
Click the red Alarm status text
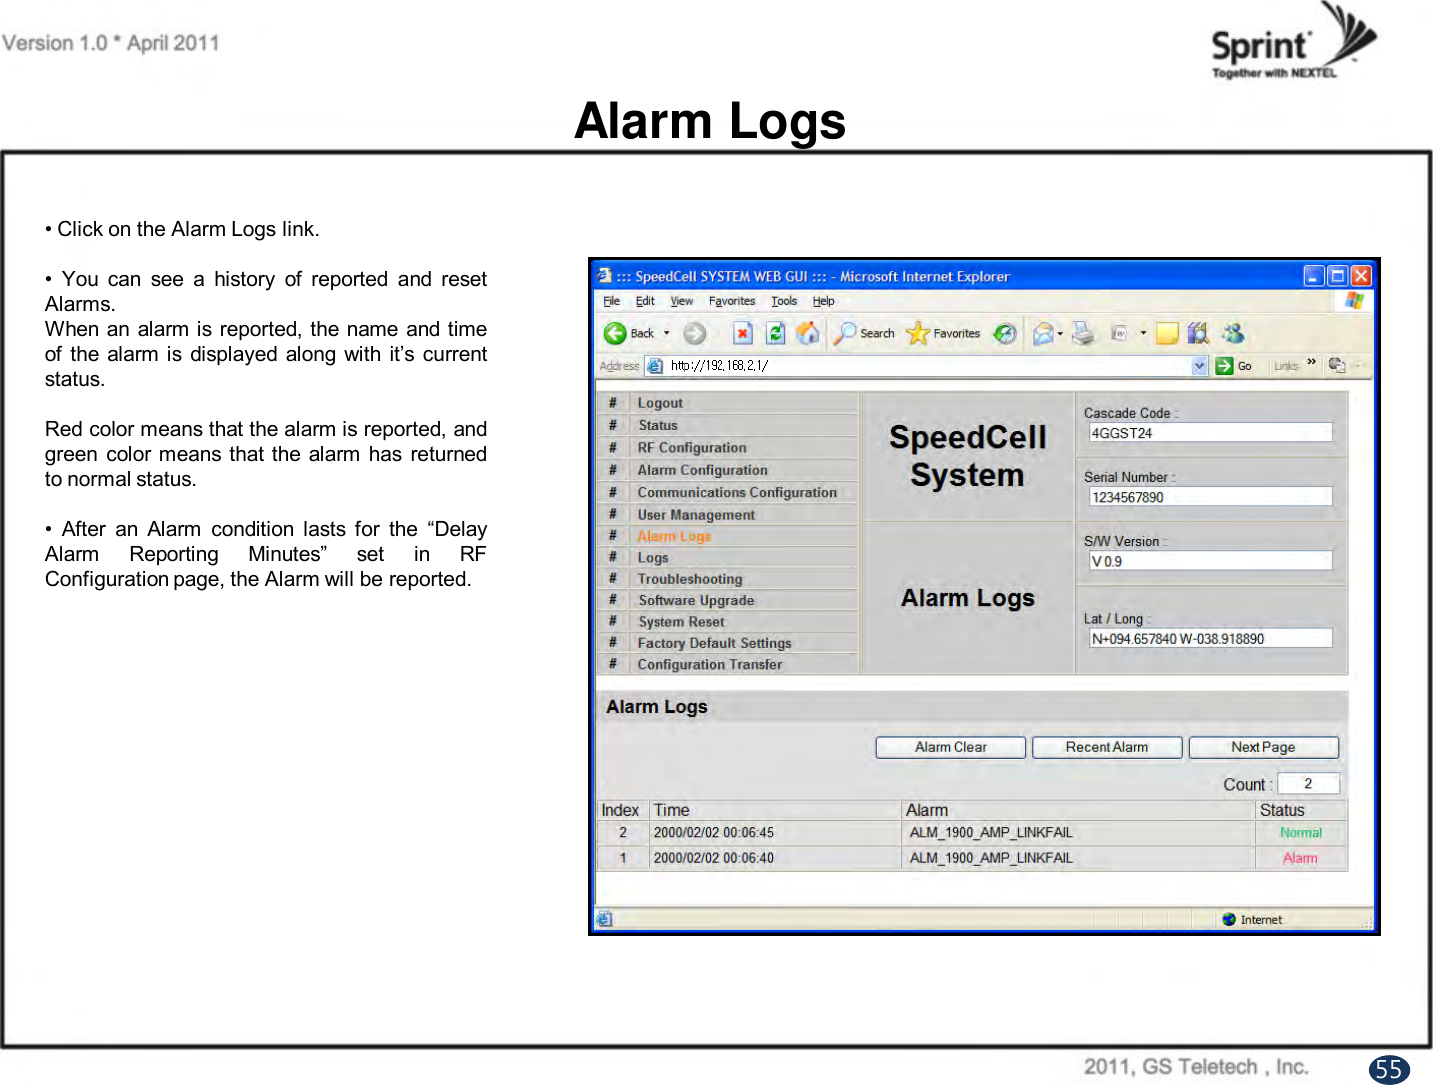point(1300,858)
